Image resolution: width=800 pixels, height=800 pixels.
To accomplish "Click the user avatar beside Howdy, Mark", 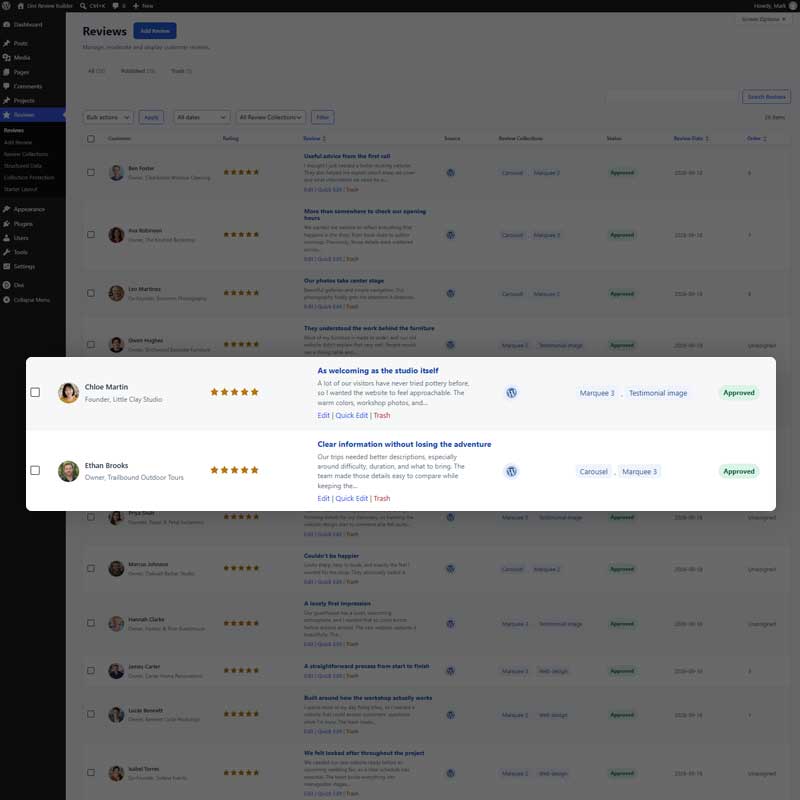I will [x=794, y=6].
